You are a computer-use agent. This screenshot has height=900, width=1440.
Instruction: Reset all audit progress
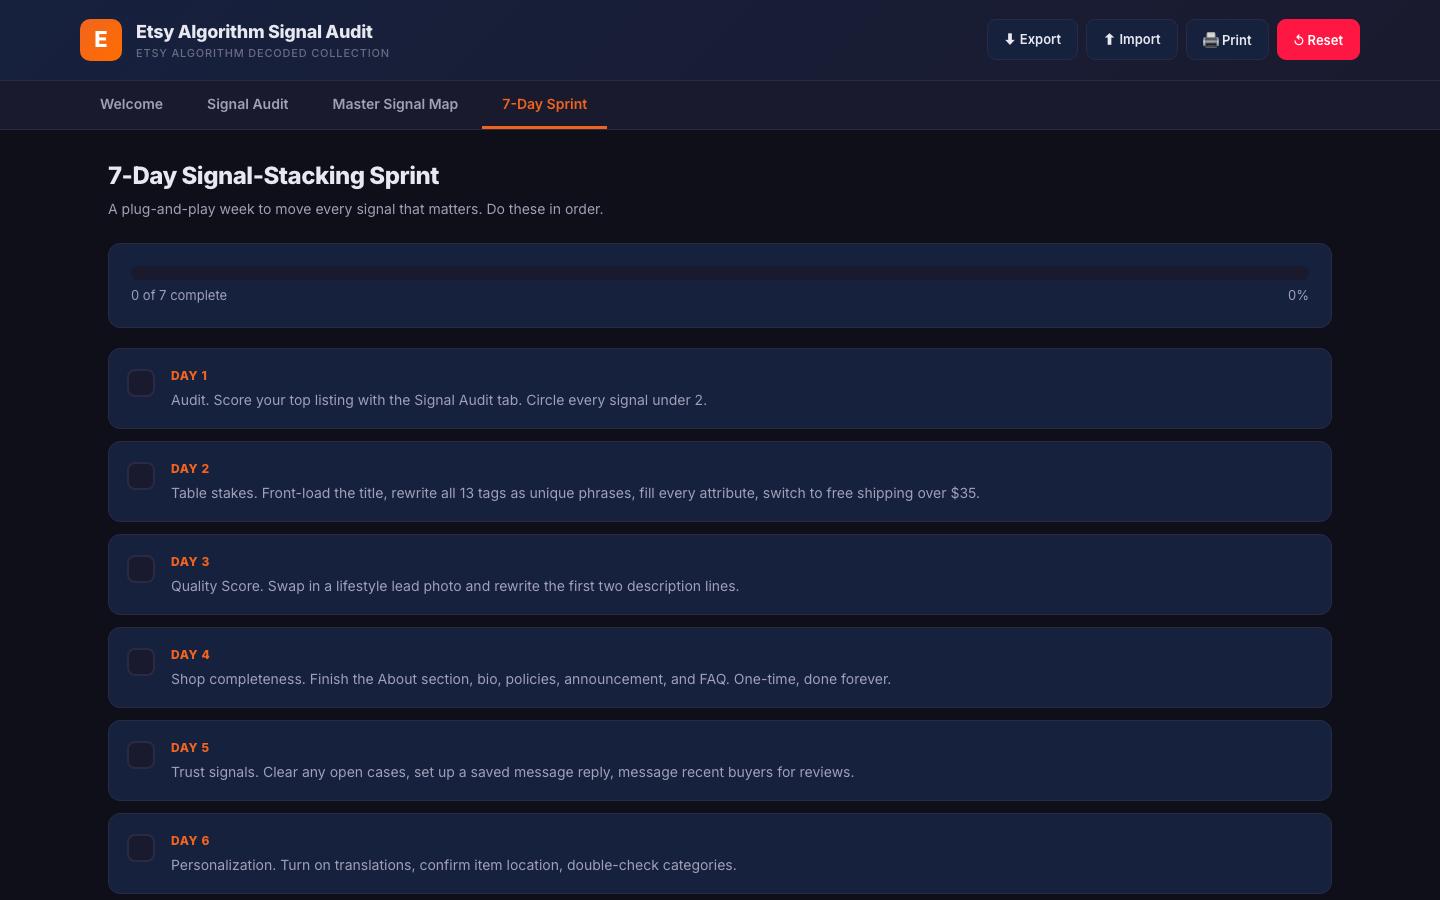tap(1318, 40)
